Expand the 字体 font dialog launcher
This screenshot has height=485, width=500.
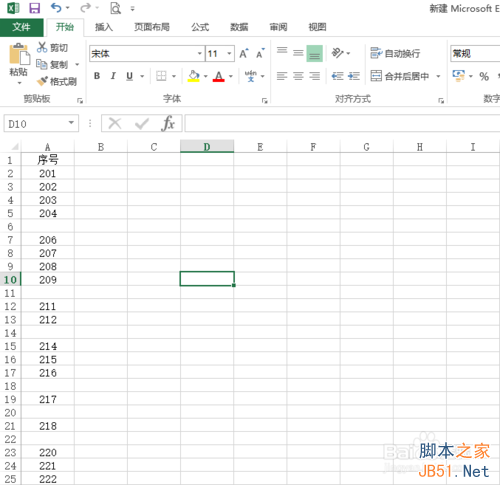(265, 100)
